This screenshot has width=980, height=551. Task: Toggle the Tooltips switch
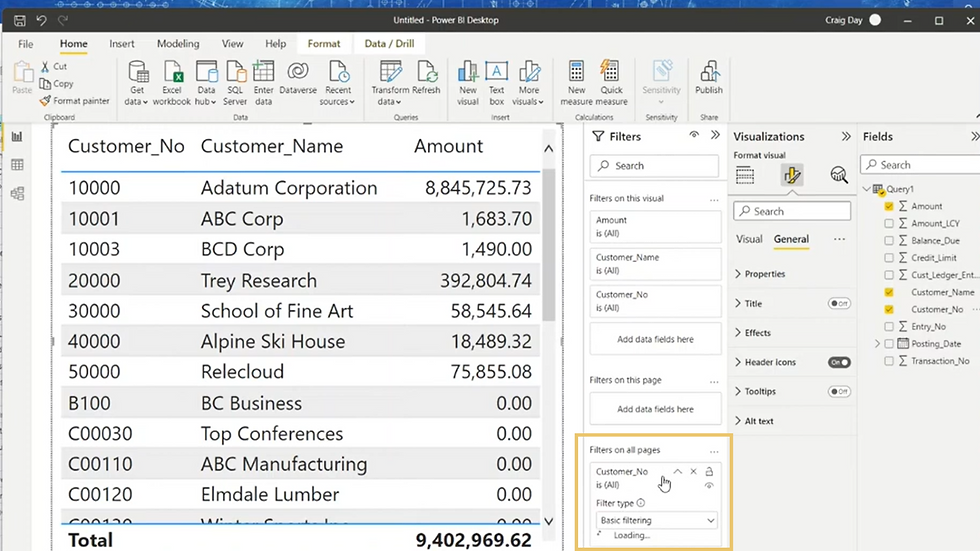click(839, 392)
